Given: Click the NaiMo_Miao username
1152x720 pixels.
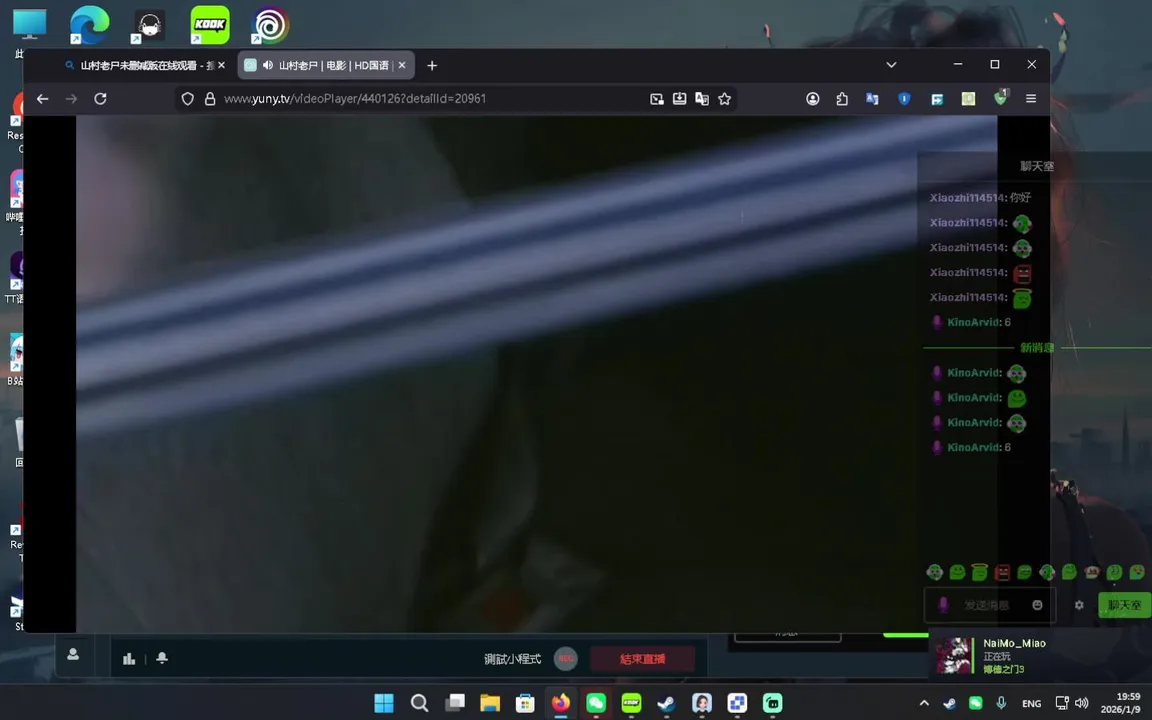Looking at the screenshot, I should coord(1015,643).
